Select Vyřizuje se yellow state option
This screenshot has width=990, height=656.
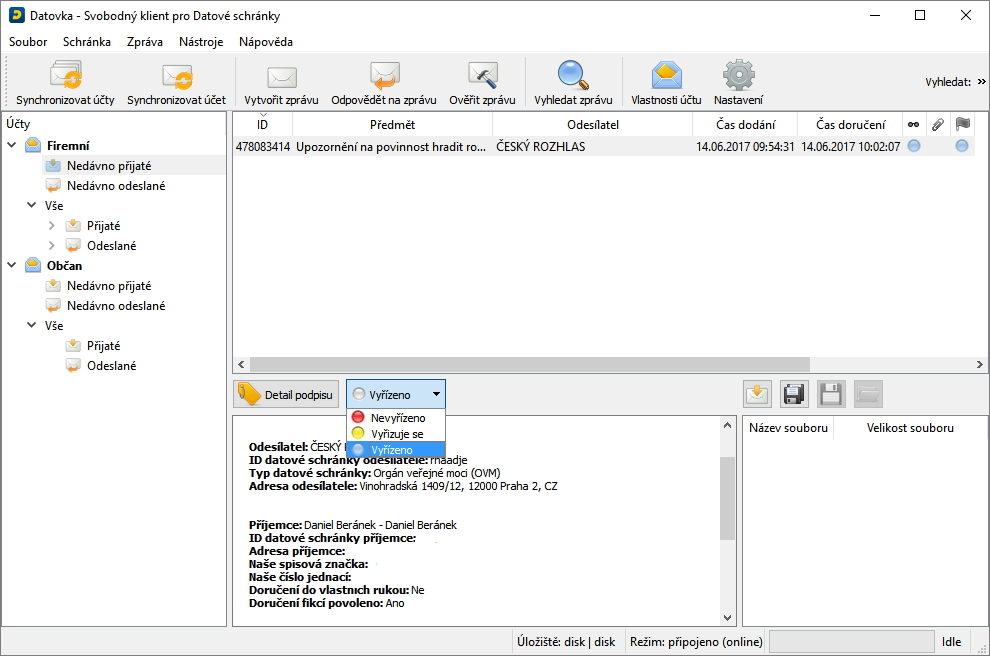(x=397, y=434)
